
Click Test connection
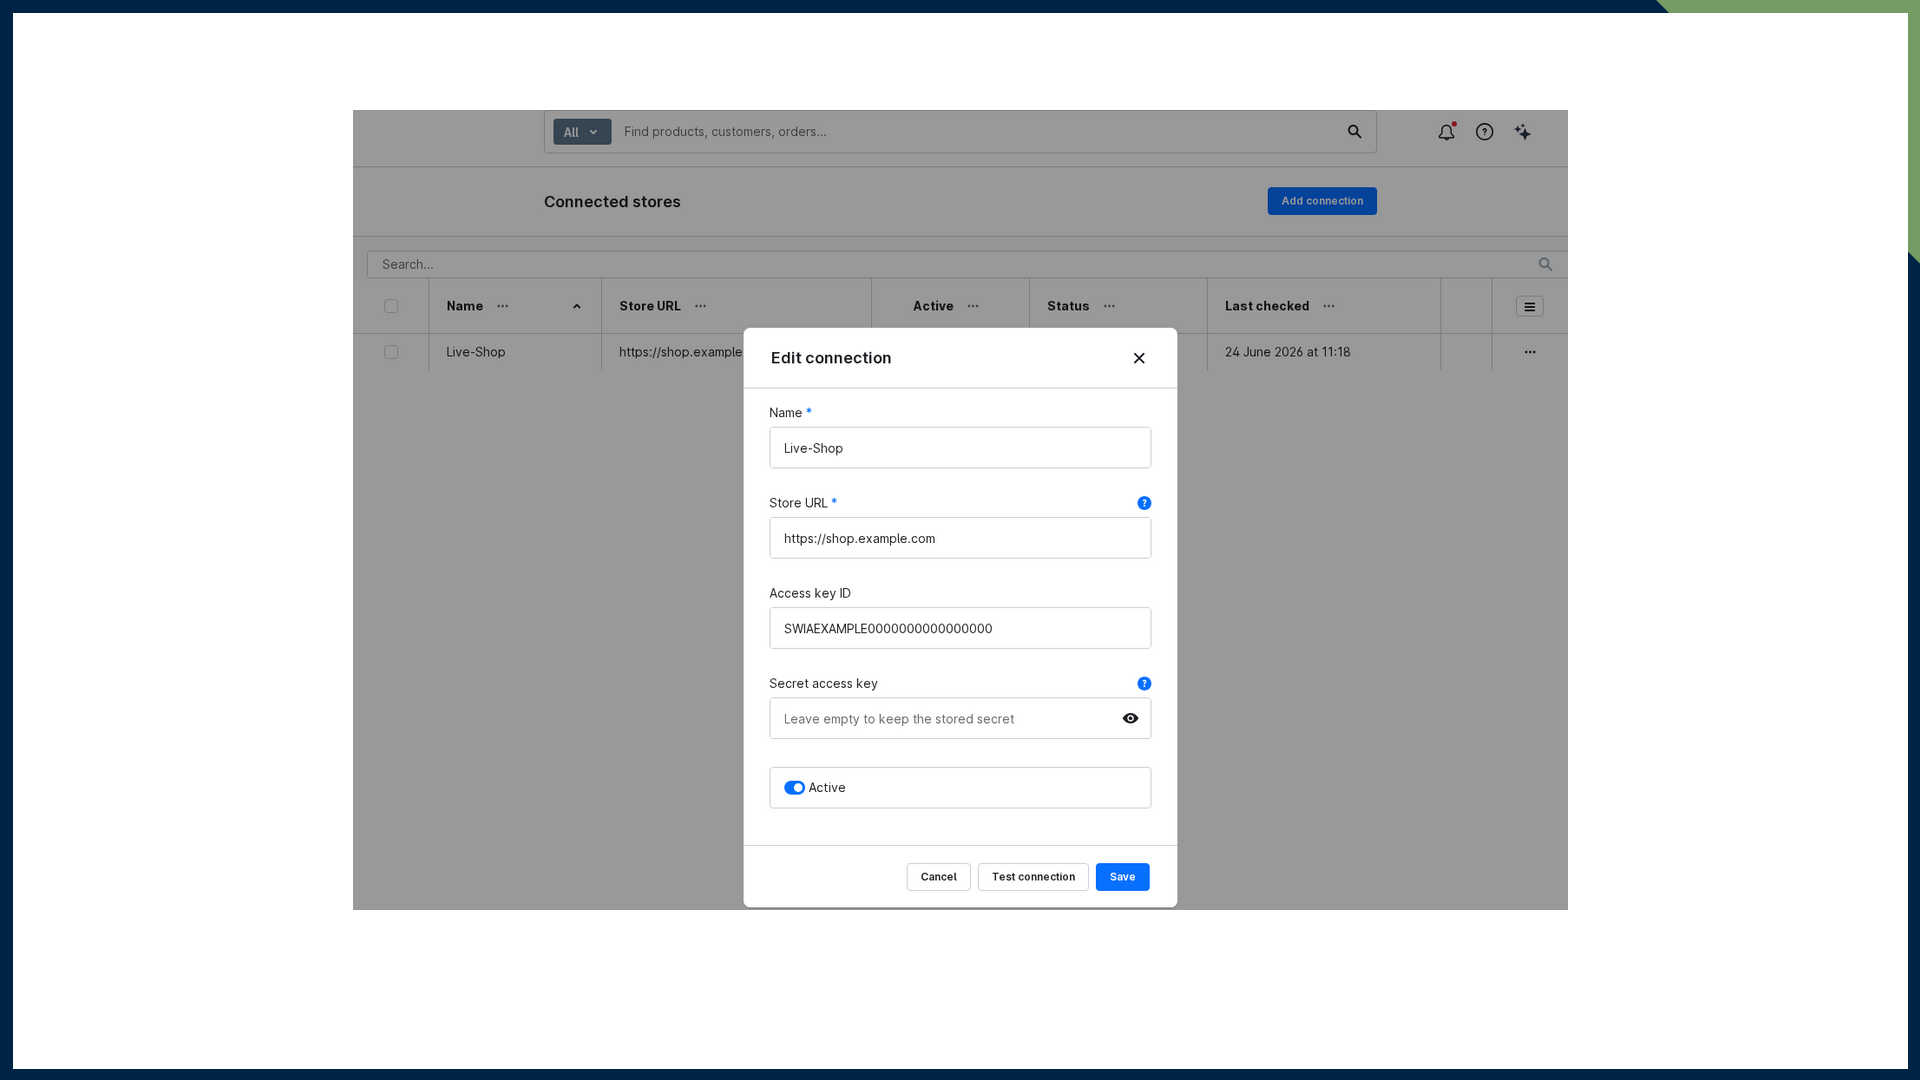tap(1033, 877)
